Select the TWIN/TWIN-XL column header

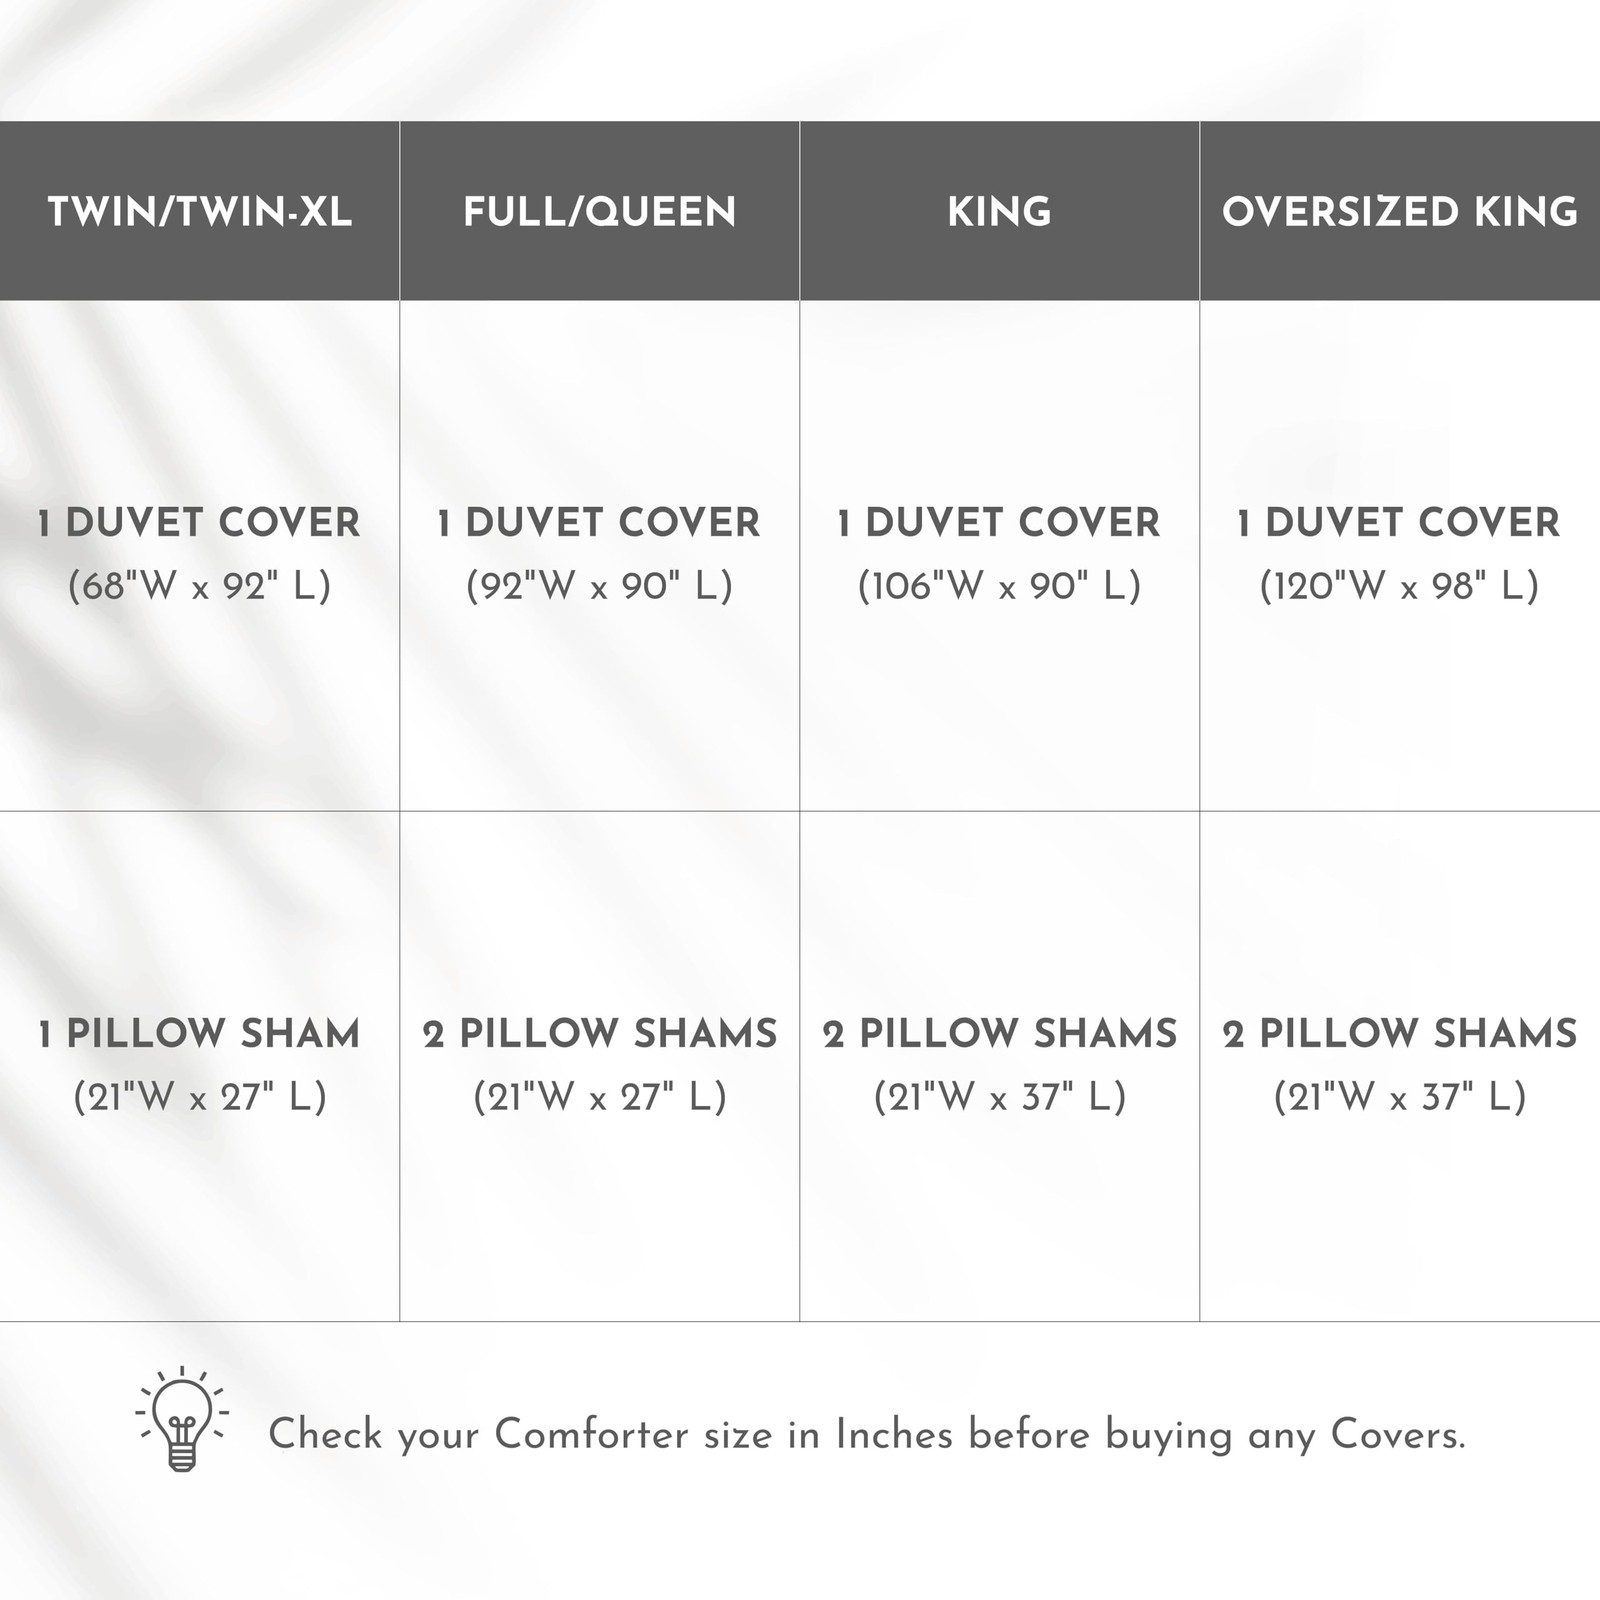(x=200, y=212)
